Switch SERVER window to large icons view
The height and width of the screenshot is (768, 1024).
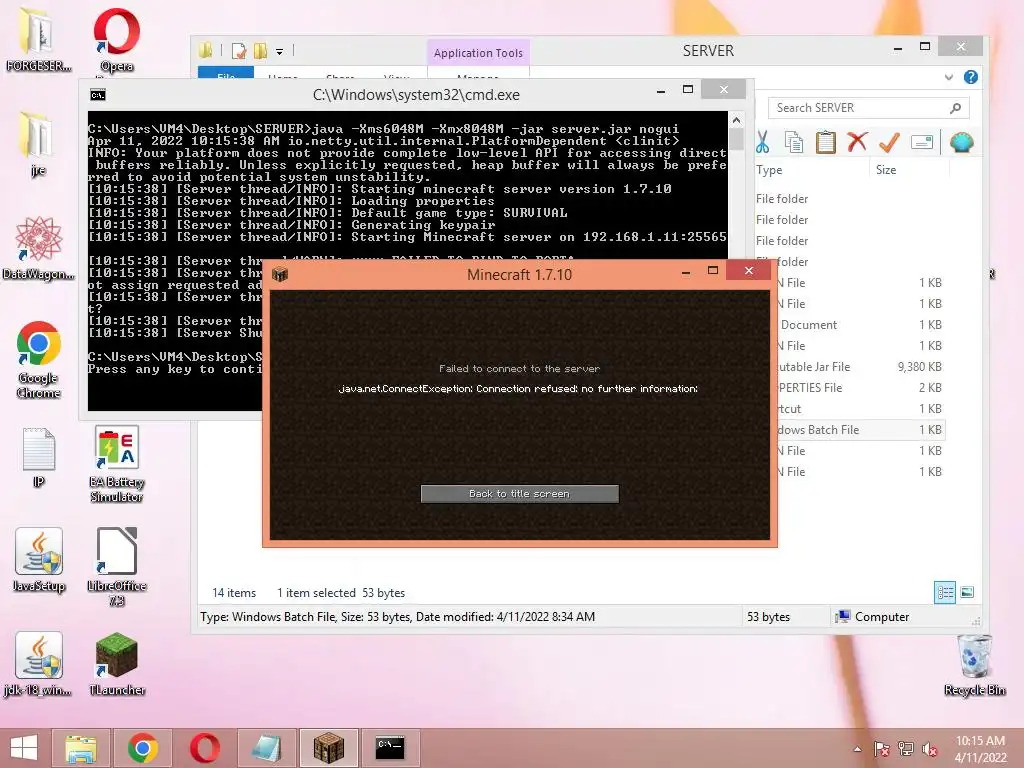[967, 592]
